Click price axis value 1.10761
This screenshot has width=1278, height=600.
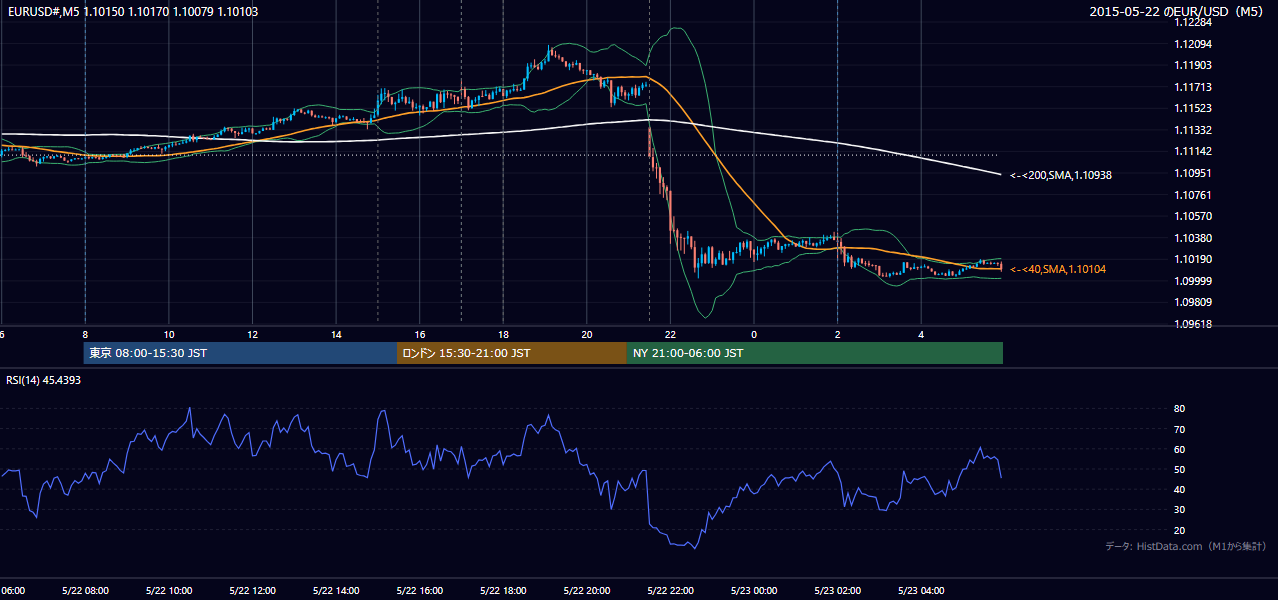pos(1194,195)
